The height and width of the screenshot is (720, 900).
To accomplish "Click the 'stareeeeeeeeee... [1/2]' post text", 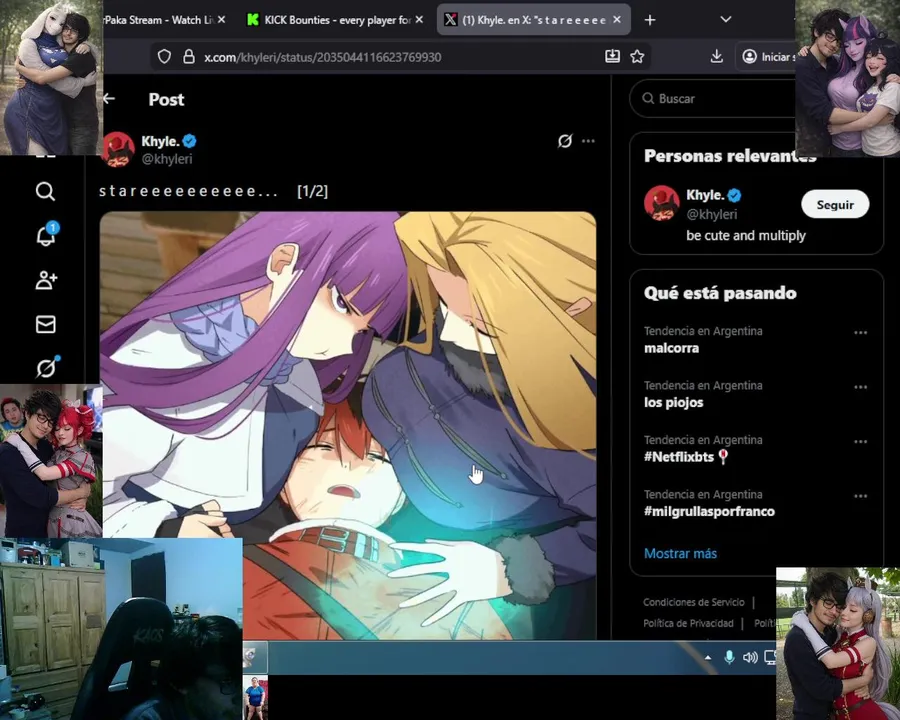I will click(x=214, y=191).
